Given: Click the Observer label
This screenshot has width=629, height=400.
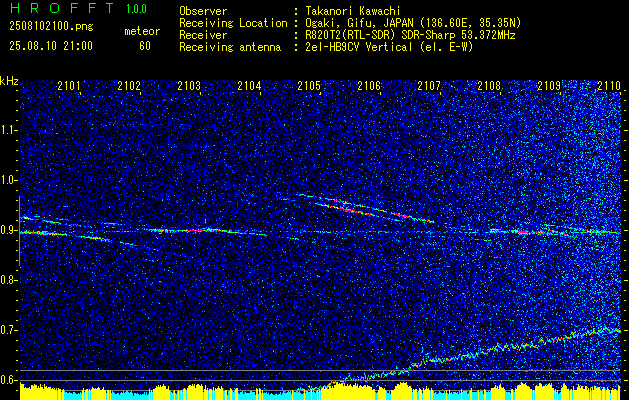Looking at the screenshot, I should pyautogui.click(x=203, y=11).
